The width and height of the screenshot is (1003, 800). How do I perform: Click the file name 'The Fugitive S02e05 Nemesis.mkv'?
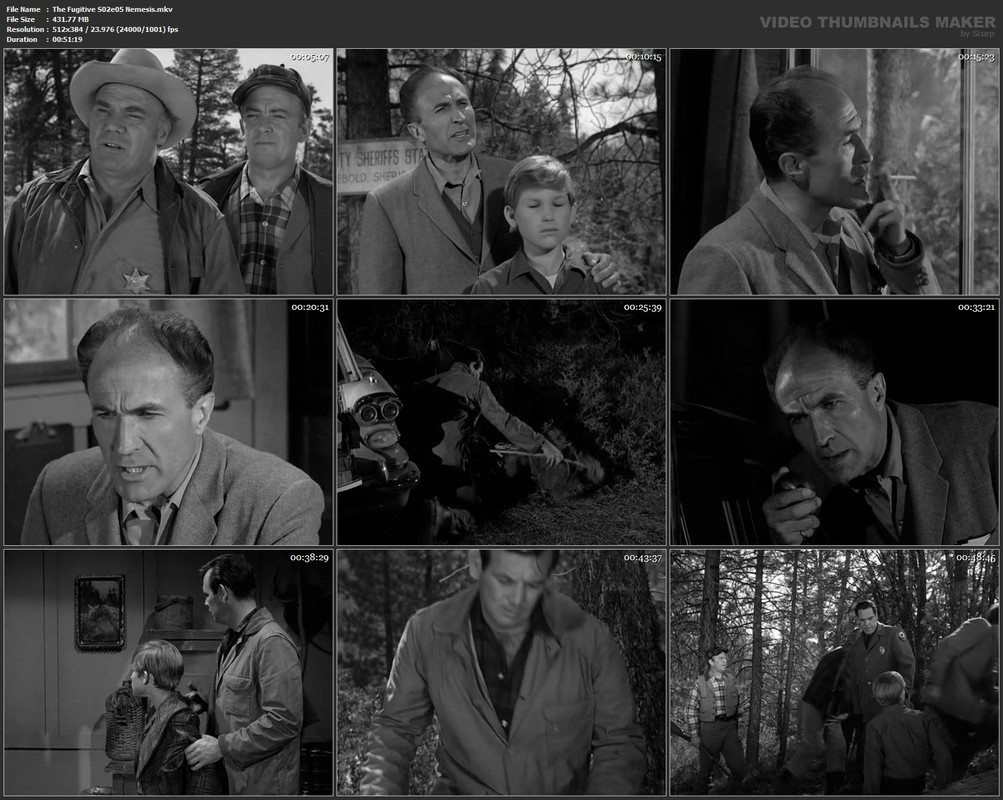113,9
